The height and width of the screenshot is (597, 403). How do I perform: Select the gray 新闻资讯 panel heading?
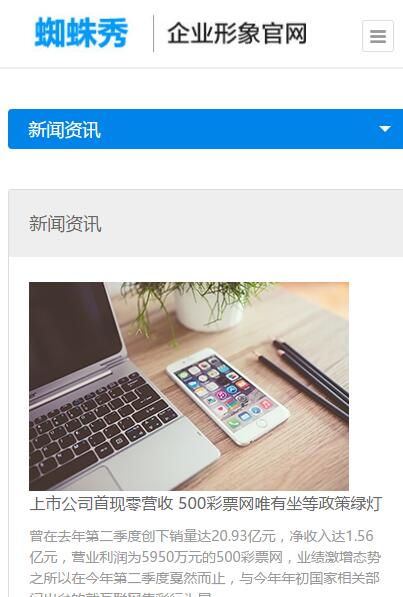[x=65, y=223]
